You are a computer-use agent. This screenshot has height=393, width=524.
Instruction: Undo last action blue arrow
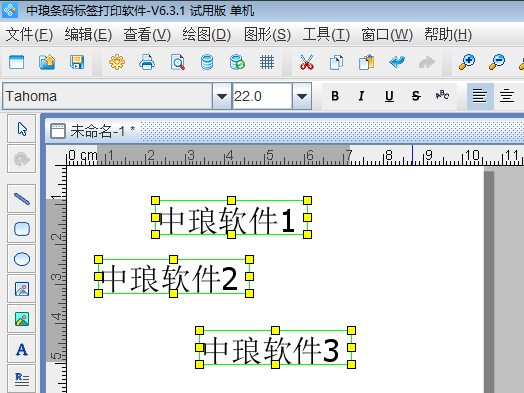tap(397, 62)
